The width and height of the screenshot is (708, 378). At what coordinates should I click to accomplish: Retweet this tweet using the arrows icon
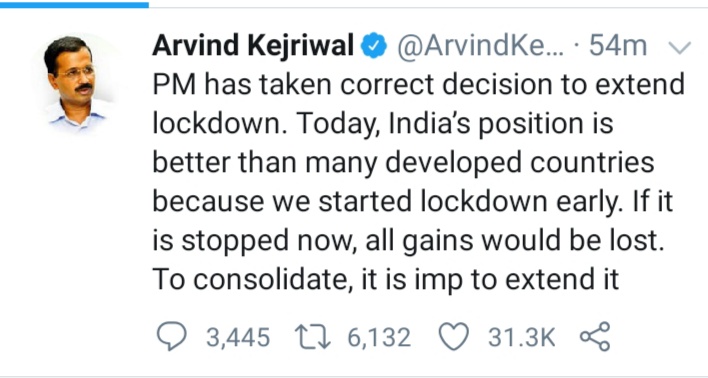[312, 337]
